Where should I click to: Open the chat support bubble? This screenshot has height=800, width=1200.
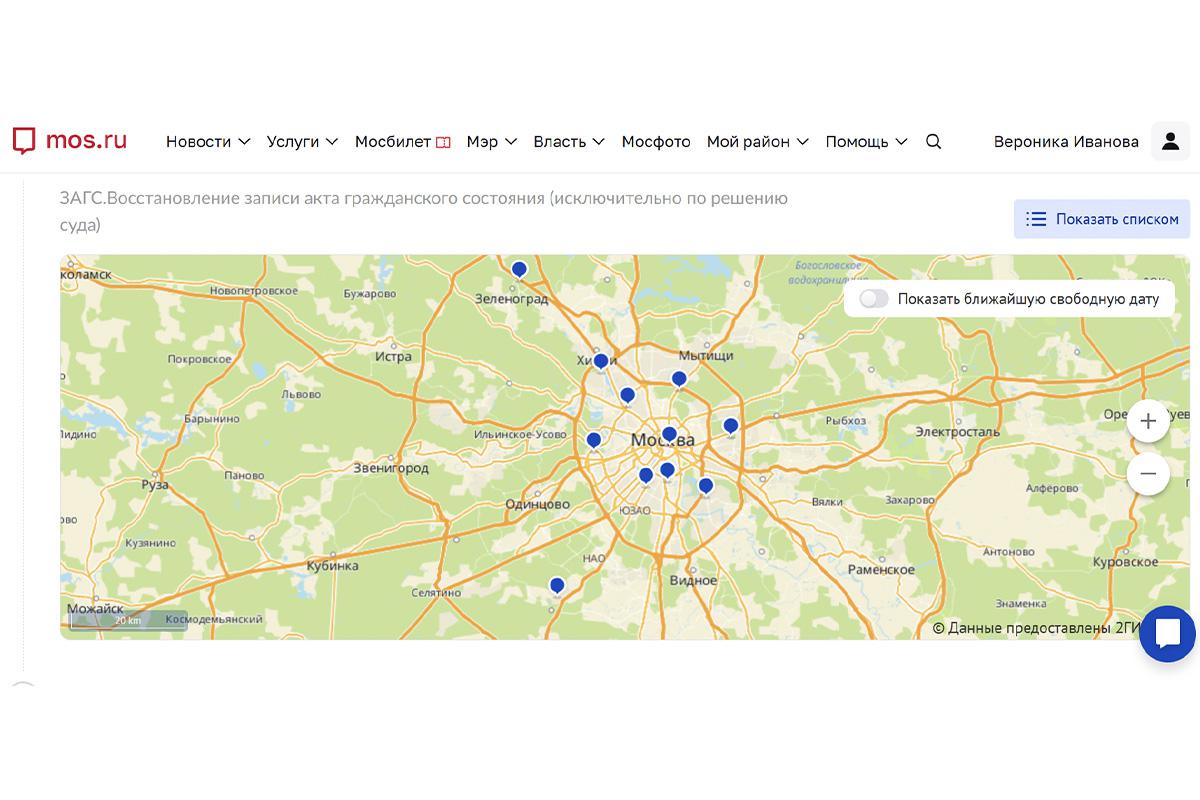[x=1167, y=633]
